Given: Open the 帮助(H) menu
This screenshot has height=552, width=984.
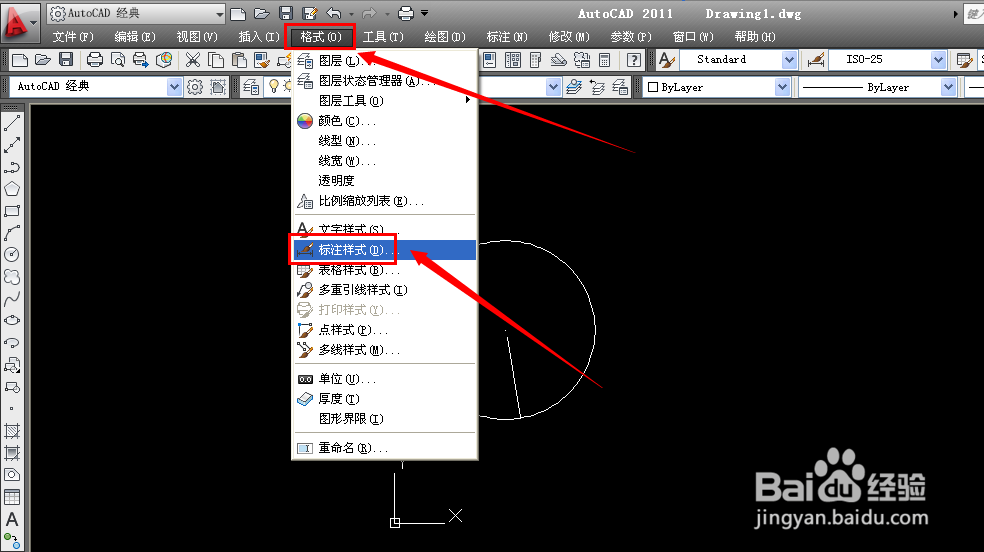Looking at the screenshot, I should (755, 37).
